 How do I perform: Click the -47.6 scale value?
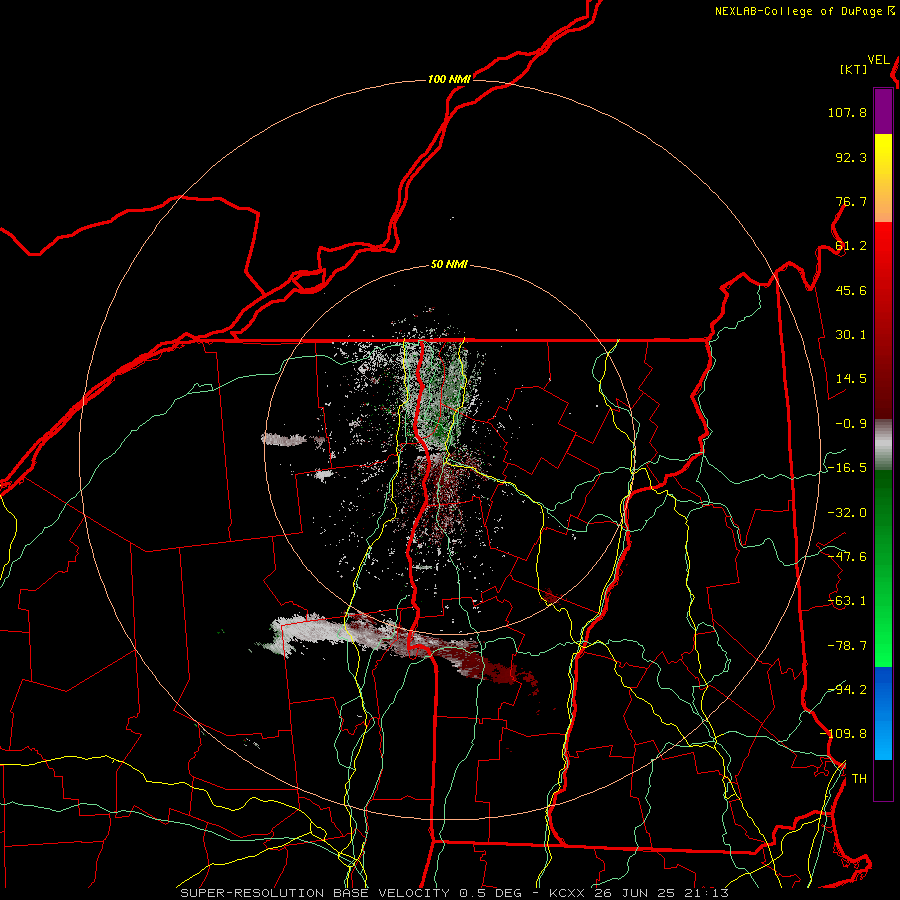point(847,557)
